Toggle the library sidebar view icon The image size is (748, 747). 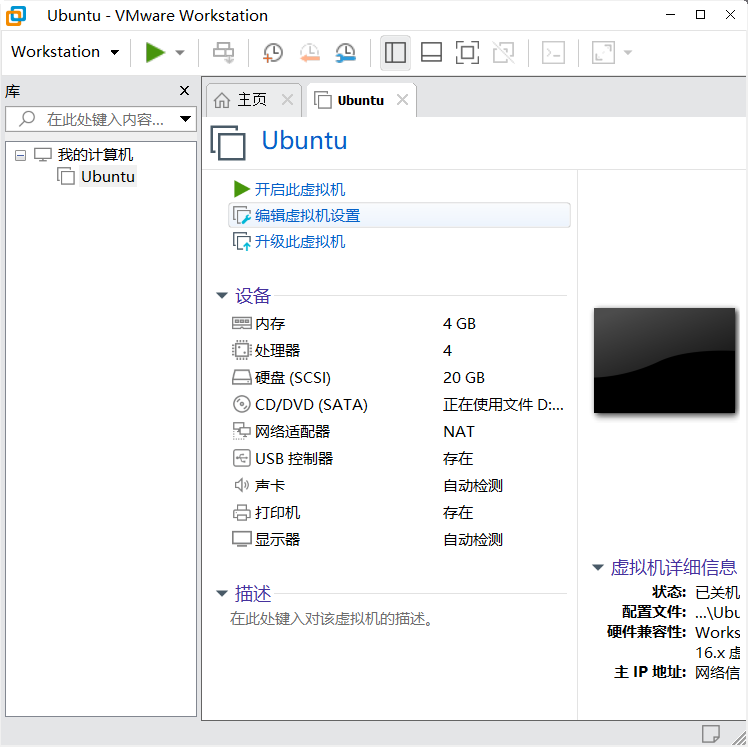point(395,52)
